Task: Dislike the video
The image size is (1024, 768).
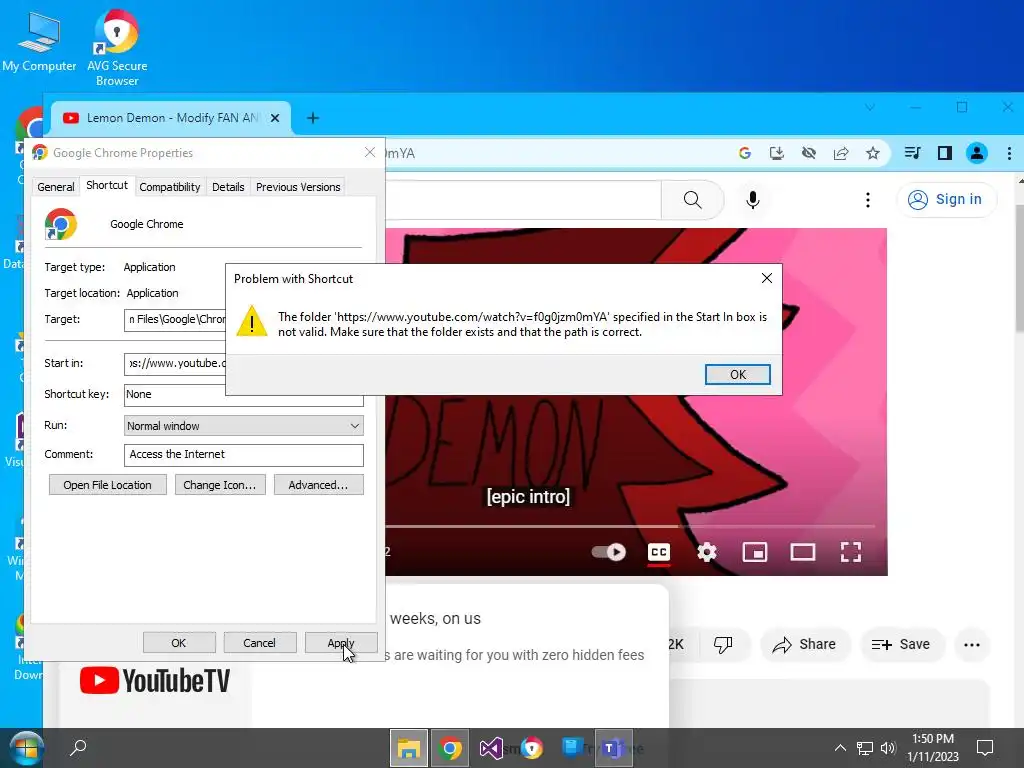Action: (x=723, y=645)
